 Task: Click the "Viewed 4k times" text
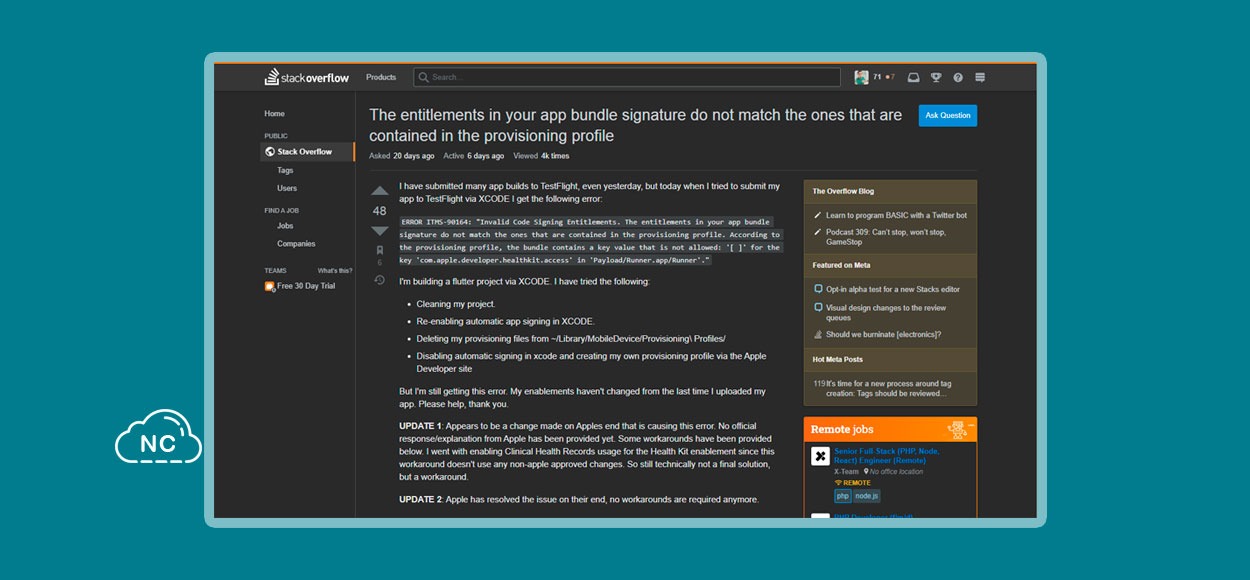click(x=542, y=156)
